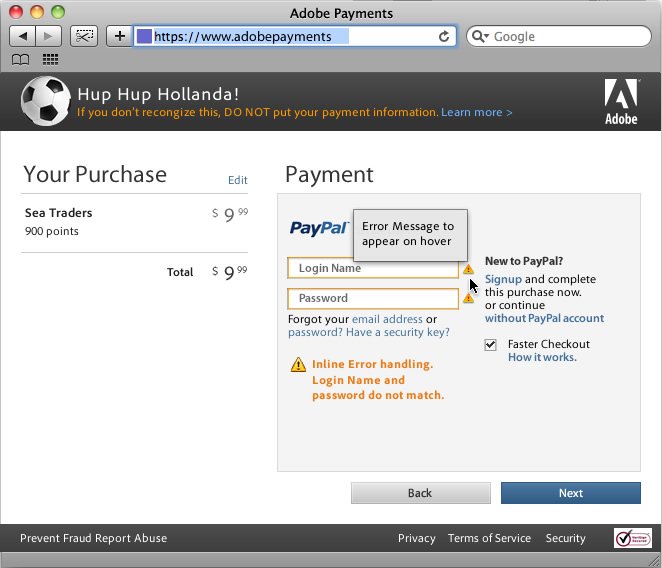Screen dimensions: 662x568
Task: Open the Top Sites grid icon
Action: tap(50, 60)
